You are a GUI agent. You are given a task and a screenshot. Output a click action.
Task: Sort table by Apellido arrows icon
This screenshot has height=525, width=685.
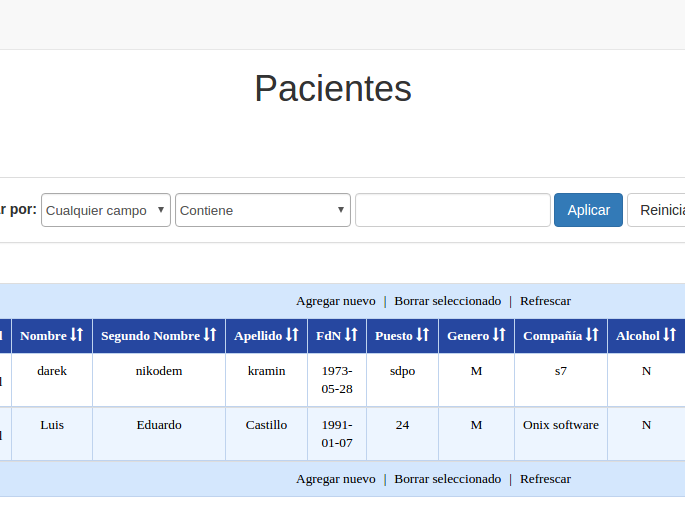[292, 335]
